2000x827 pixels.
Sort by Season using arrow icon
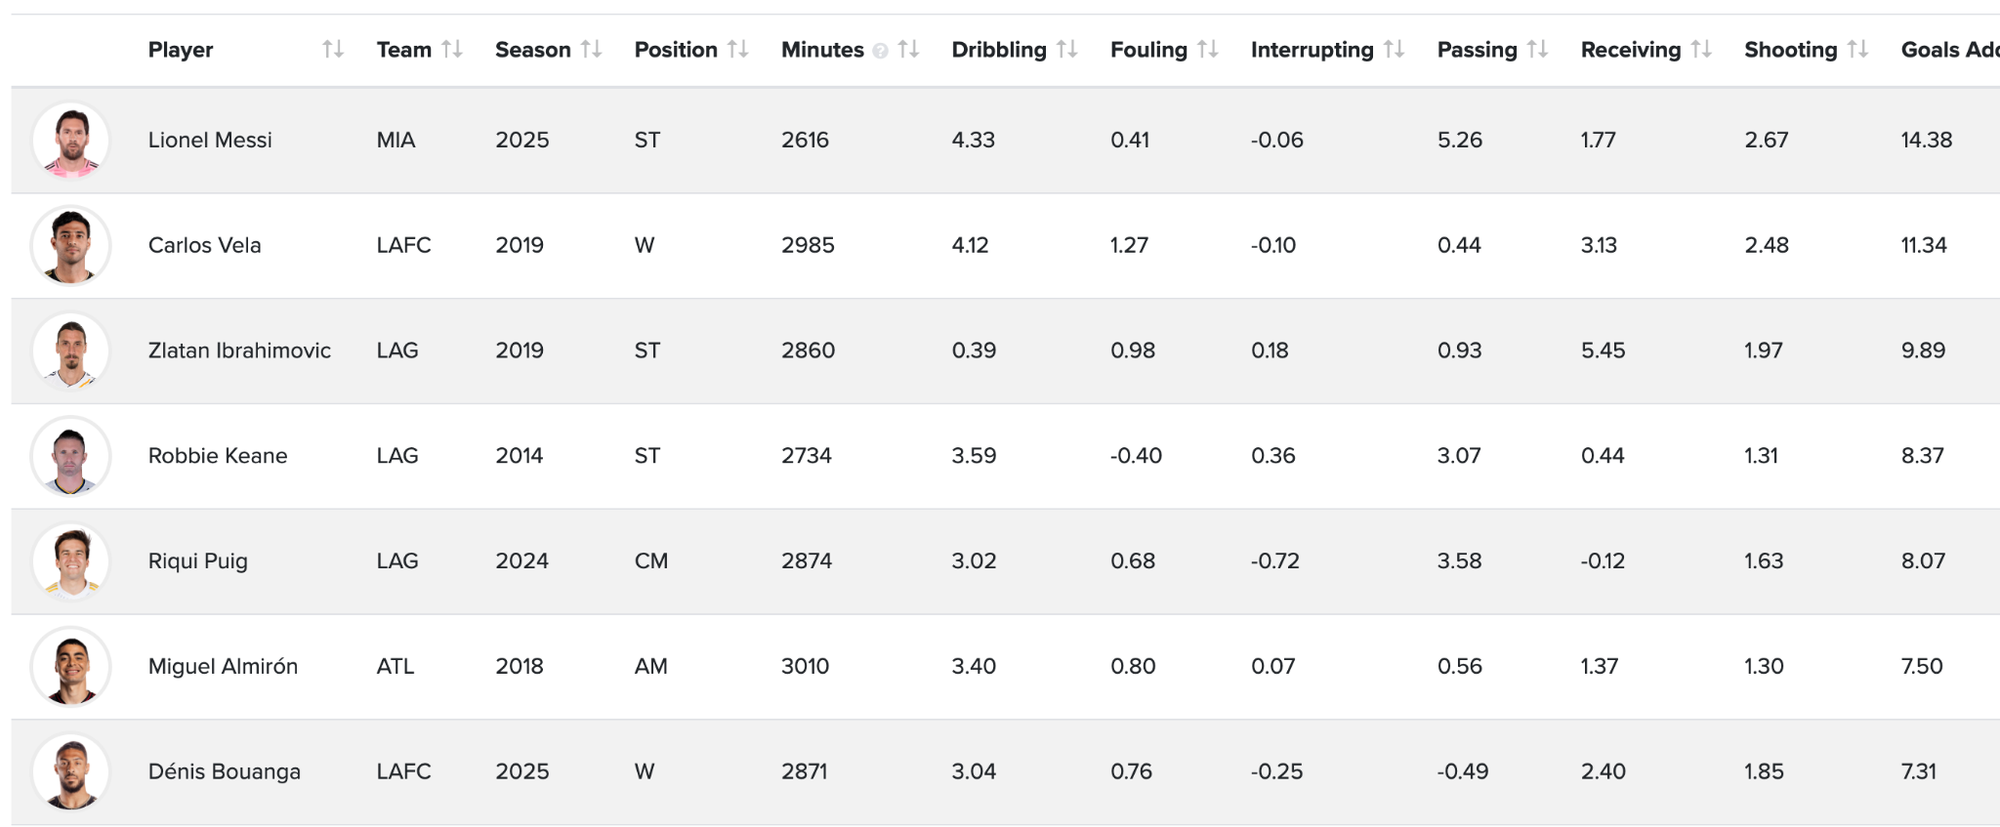click(x=591, y=49)
